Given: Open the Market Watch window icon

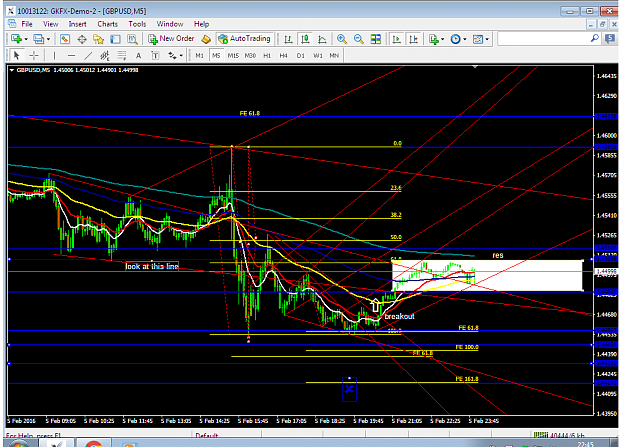Looking at the screenshot, I should [65, 39].
